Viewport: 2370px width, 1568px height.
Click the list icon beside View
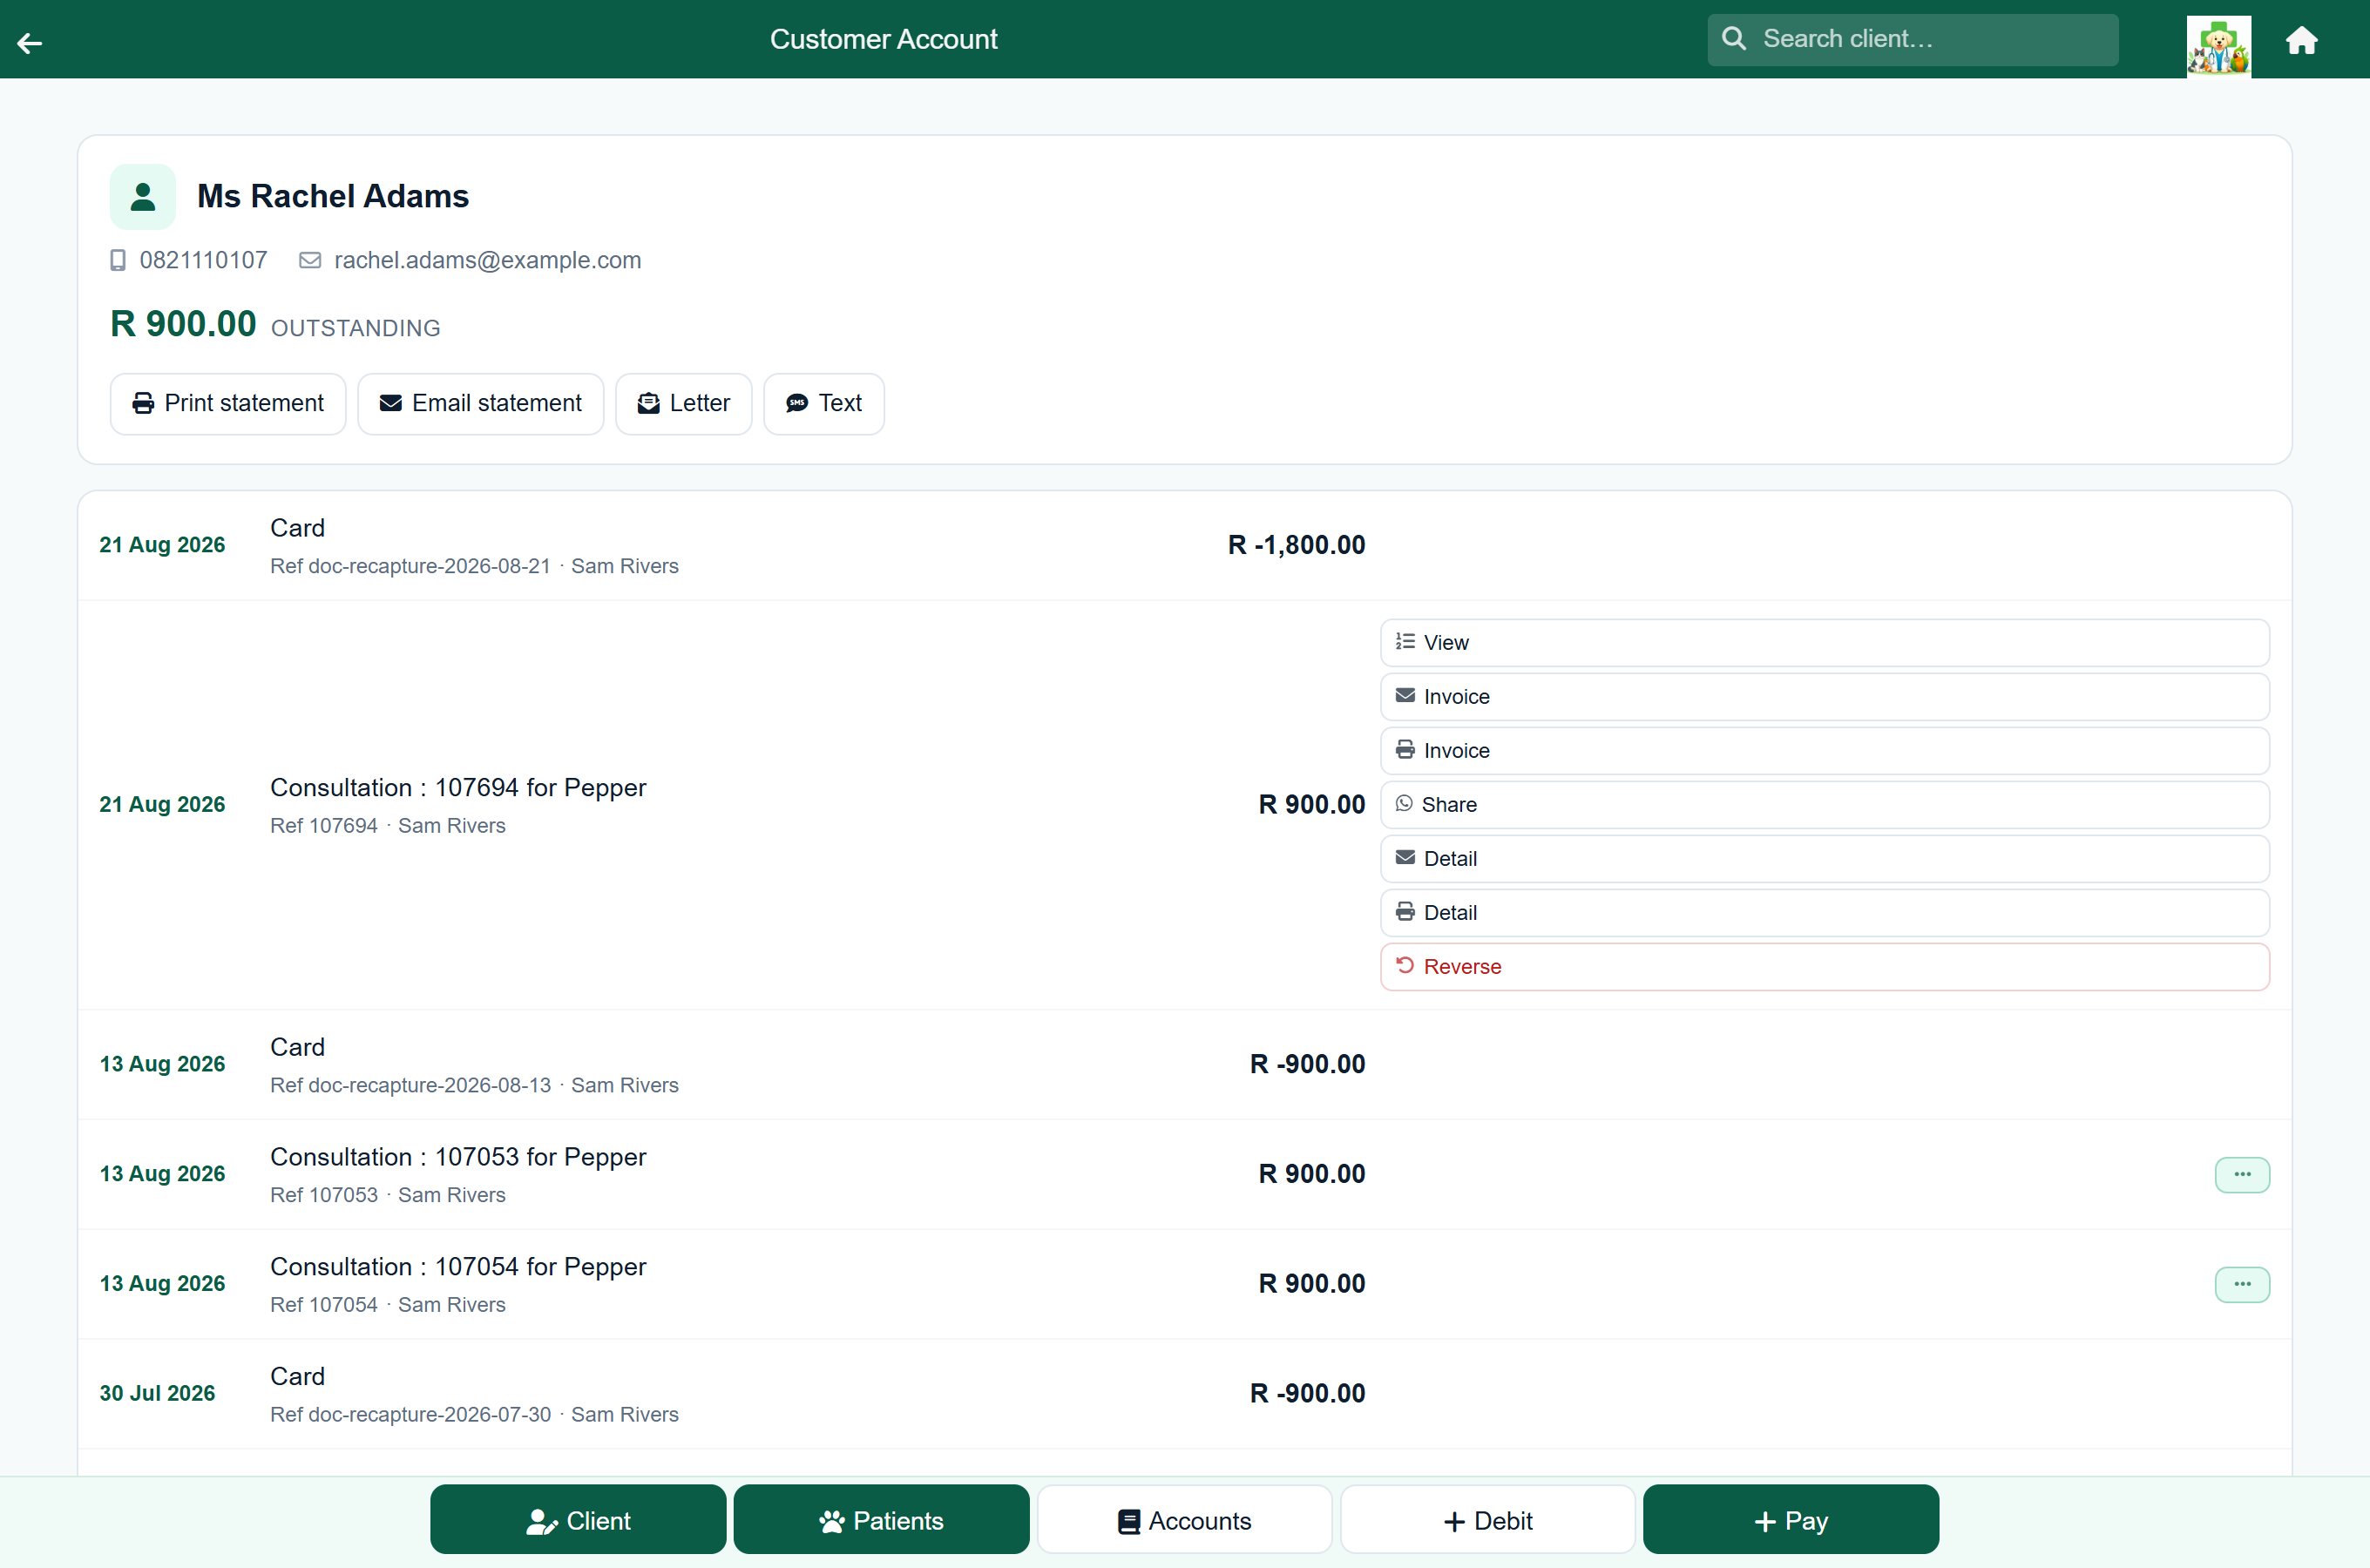point(1405,641)
